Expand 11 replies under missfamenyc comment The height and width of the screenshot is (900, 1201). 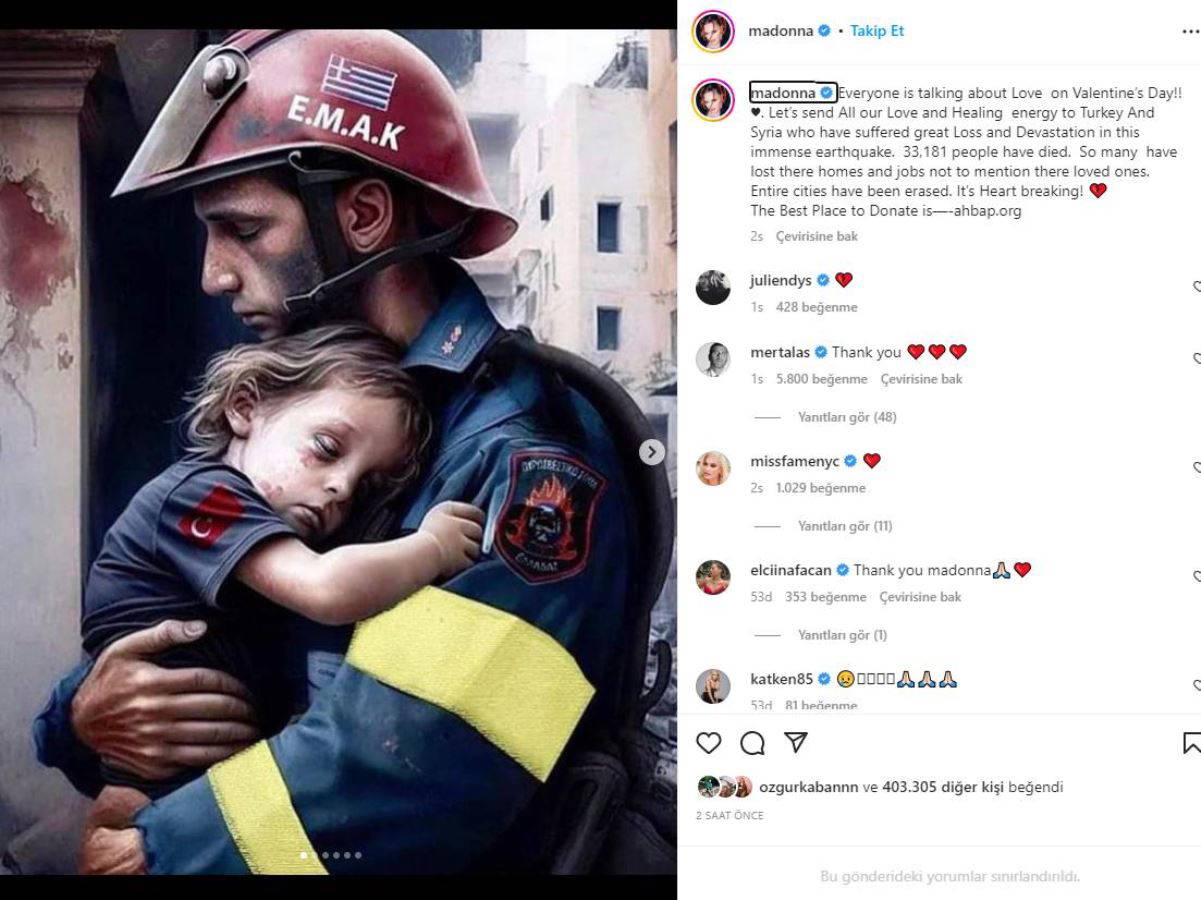[845, 526]
